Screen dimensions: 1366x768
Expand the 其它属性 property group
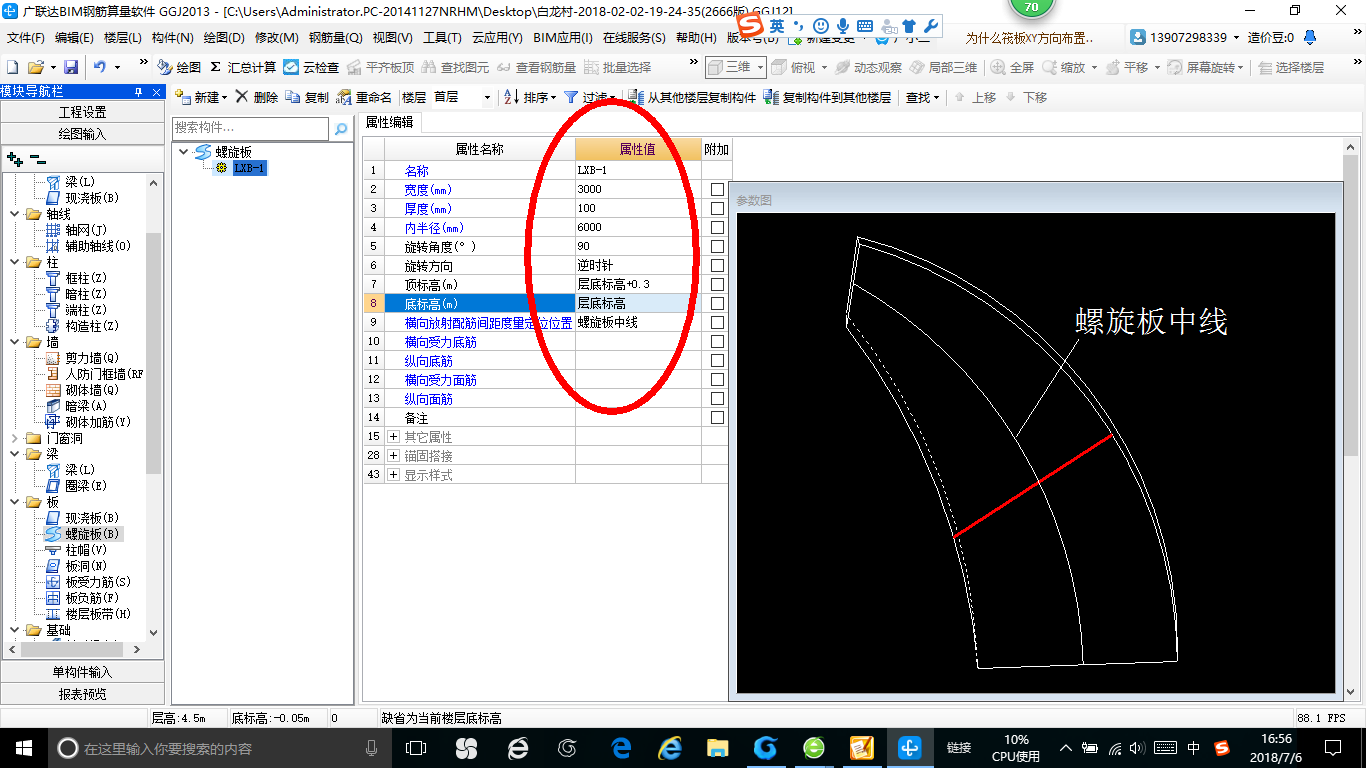coord(393,437)
